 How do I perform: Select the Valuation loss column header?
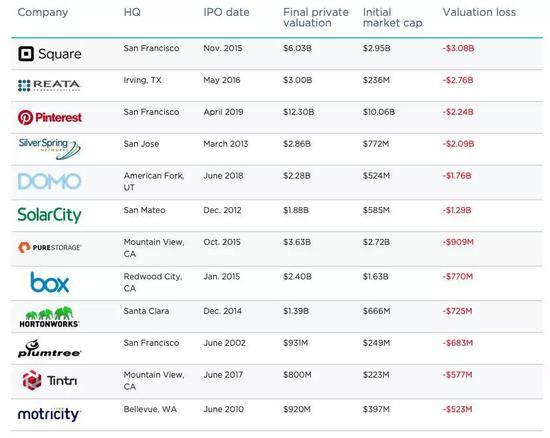tap(479, 12)
